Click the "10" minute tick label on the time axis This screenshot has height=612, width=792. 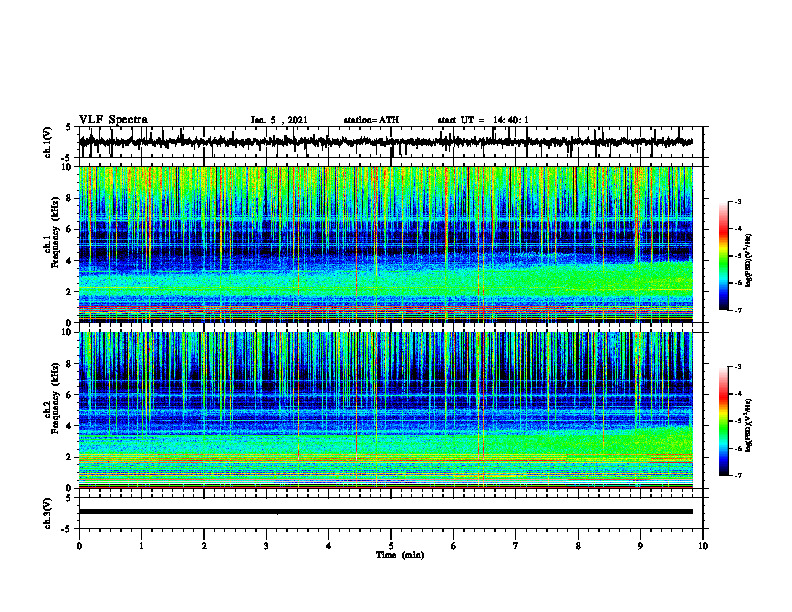point(703,546)
